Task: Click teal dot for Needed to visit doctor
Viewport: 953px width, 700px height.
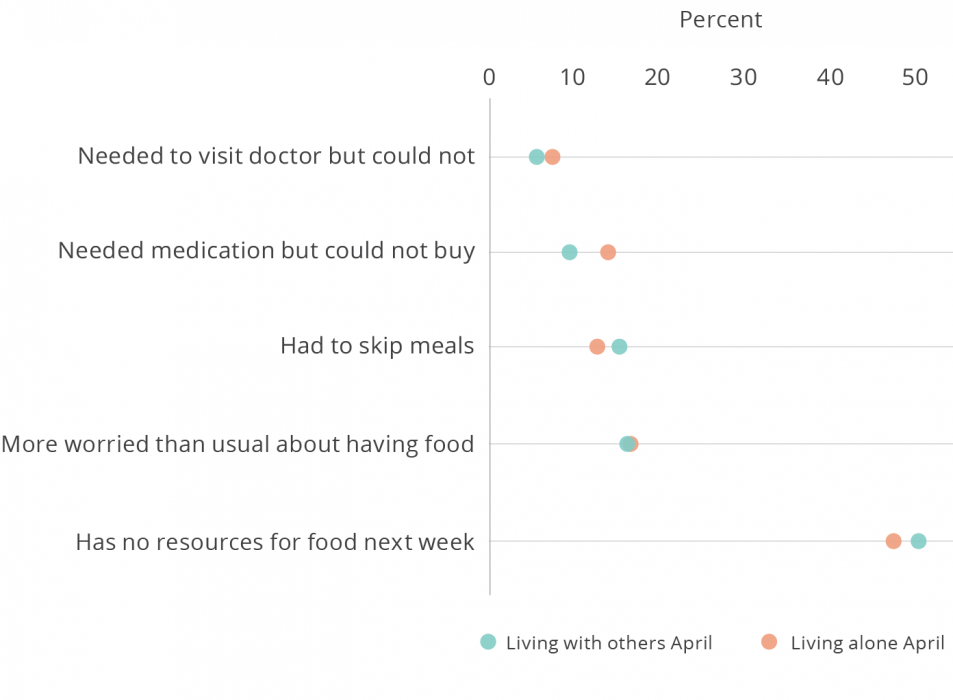Action: [x=536, y=157]
